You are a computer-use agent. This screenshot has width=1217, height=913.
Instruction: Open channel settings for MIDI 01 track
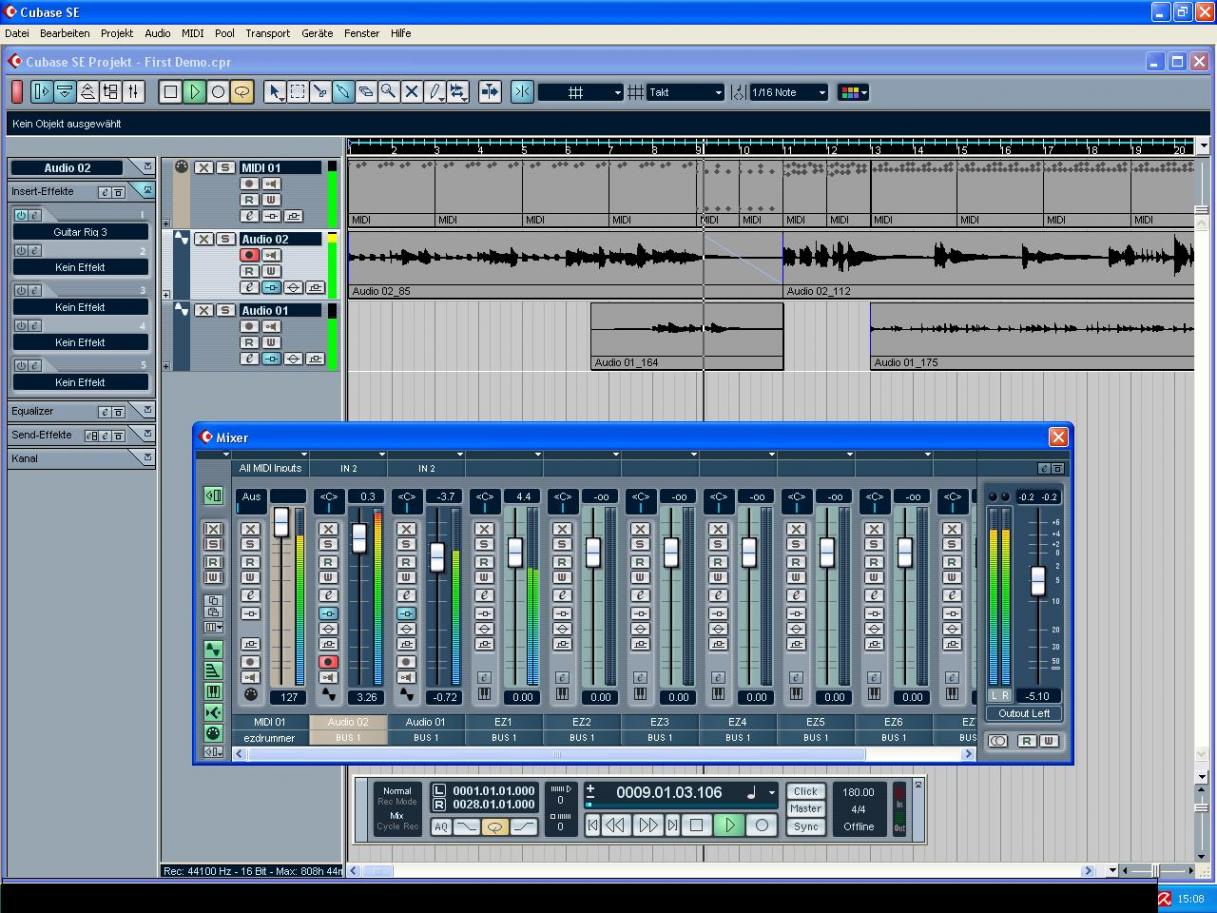point(248,215)
